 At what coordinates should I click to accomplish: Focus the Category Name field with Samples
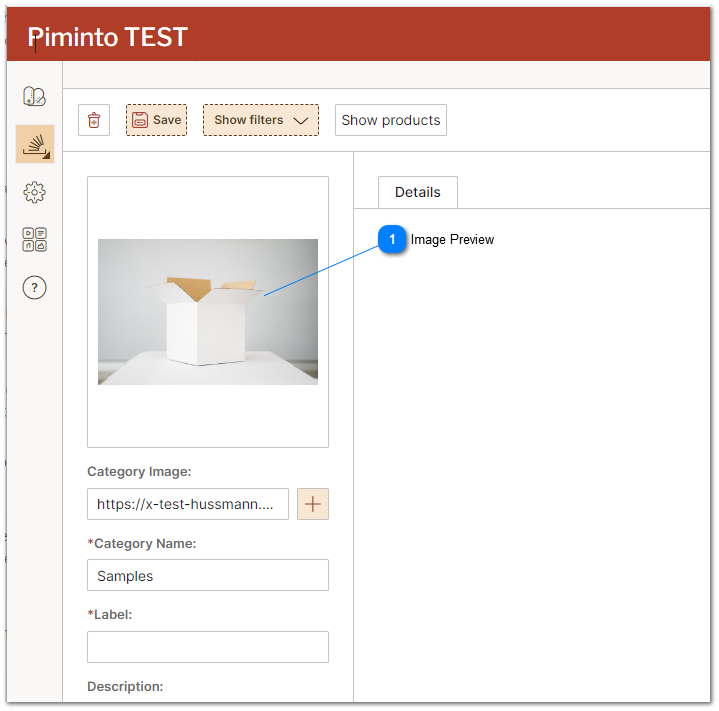click(208, 575)
